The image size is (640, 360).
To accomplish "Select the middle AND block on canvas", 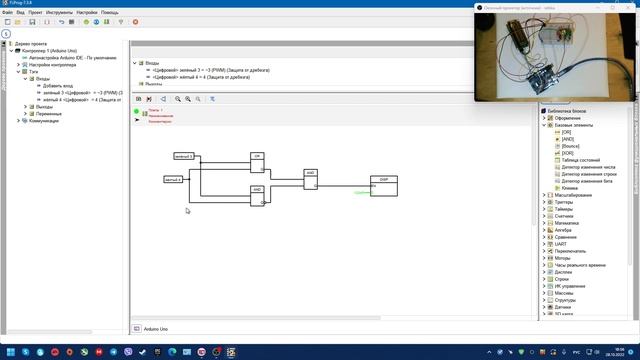I will click(x=311, y=179).
